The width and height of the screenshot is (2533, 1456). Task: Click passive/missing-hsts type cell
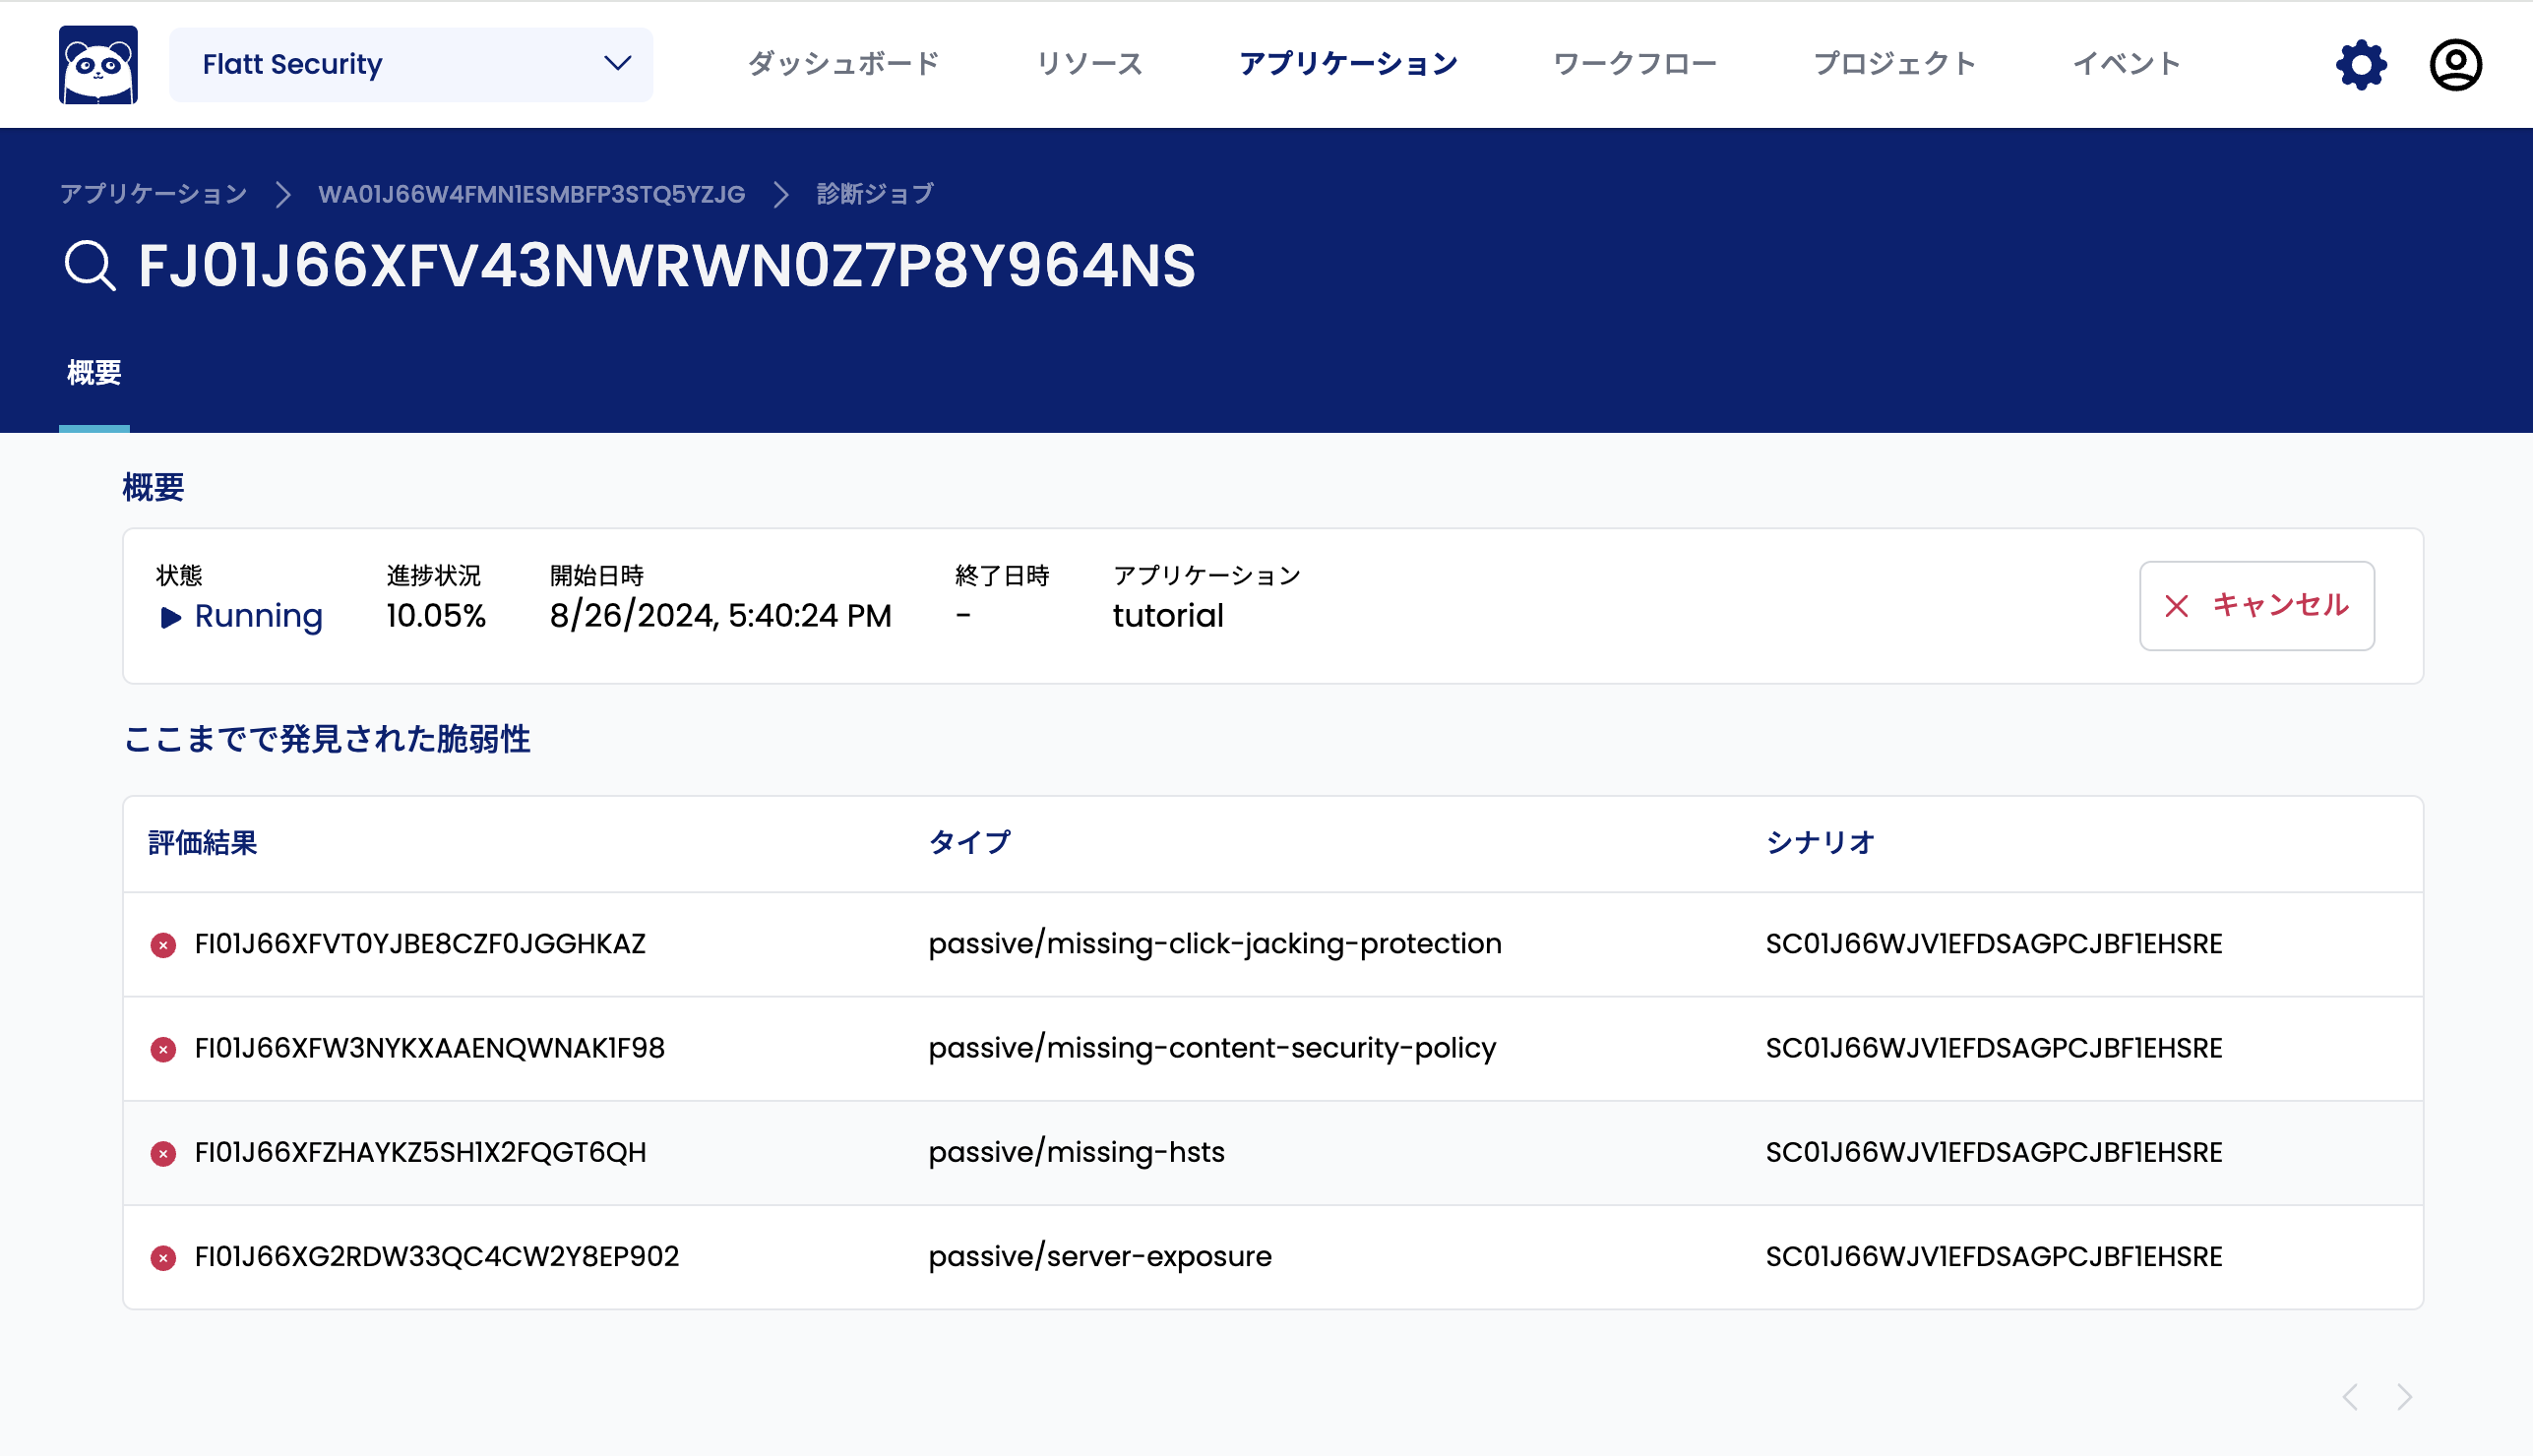point(1076,1152)
